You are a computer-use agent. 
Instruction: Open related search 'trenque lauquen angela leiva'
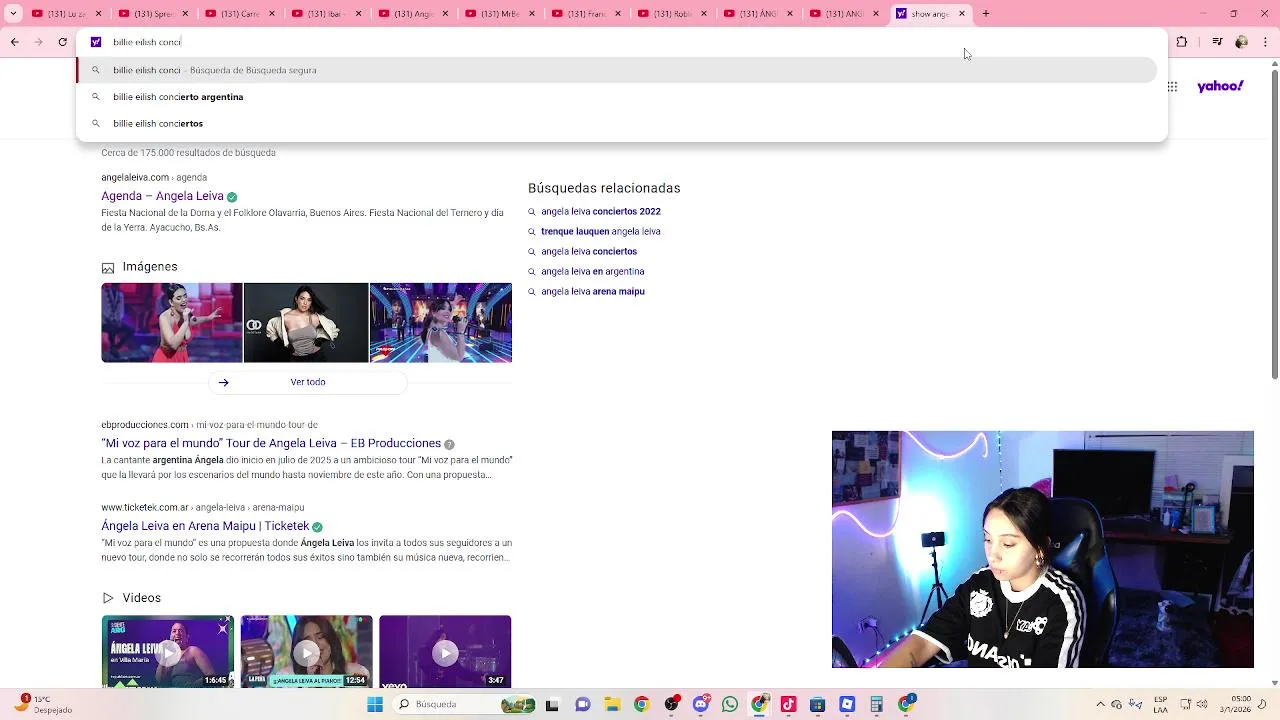(x=600, y=231)
